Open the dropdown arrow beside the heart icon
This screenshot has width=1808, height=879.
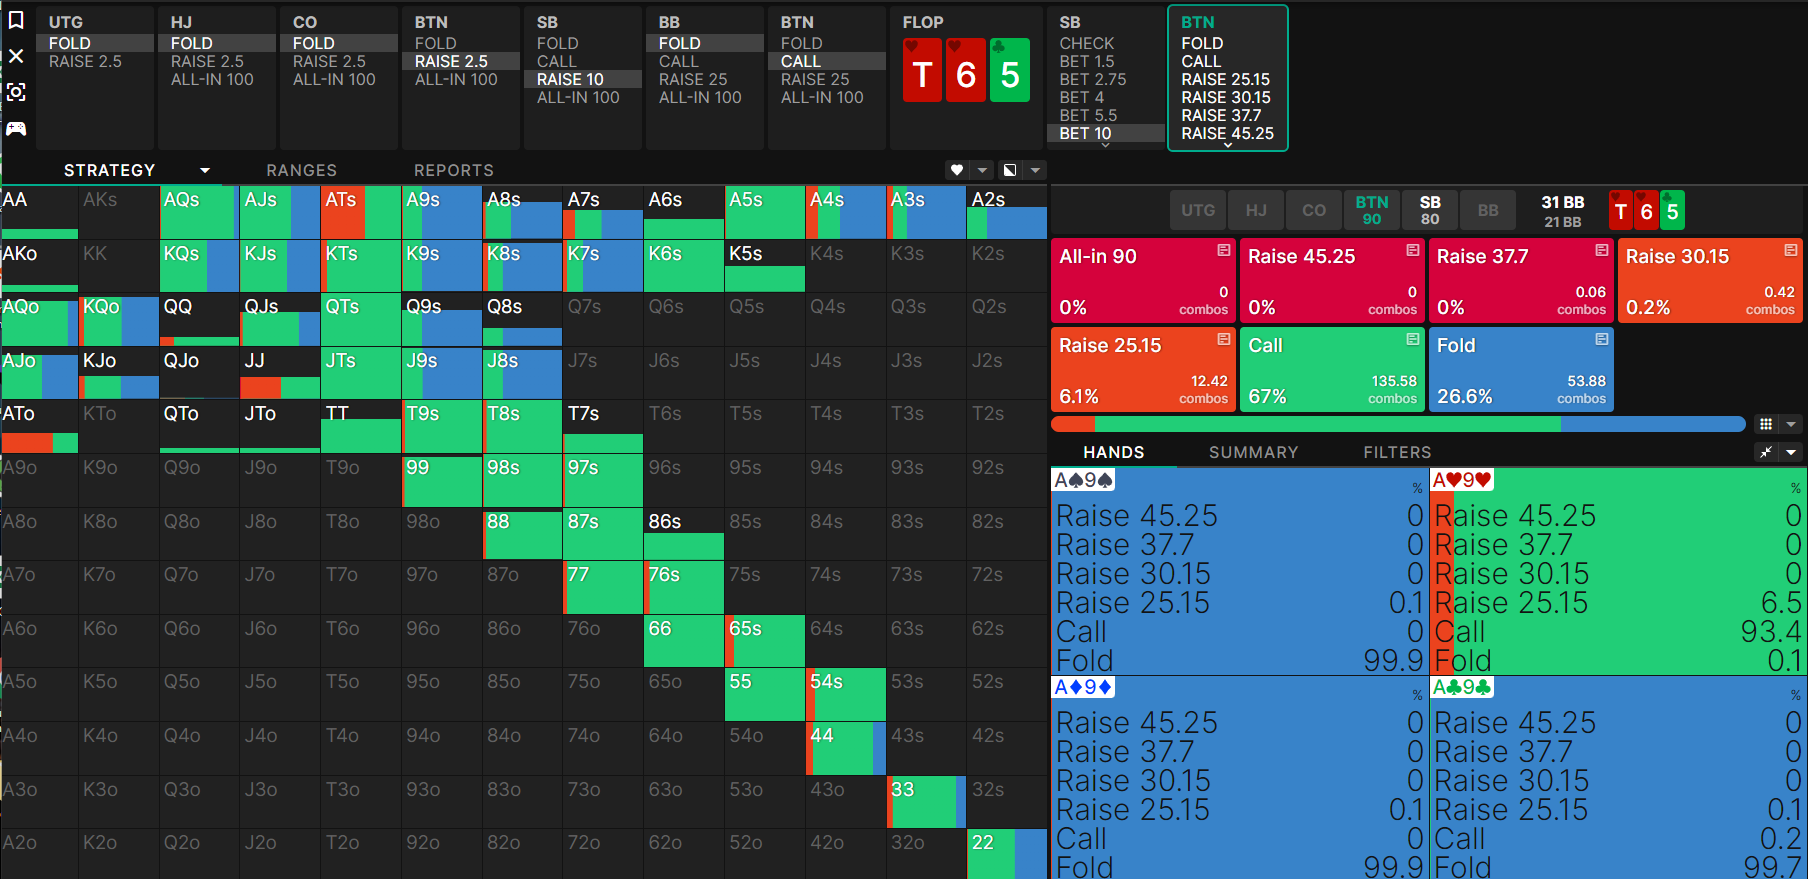[983, 170]
